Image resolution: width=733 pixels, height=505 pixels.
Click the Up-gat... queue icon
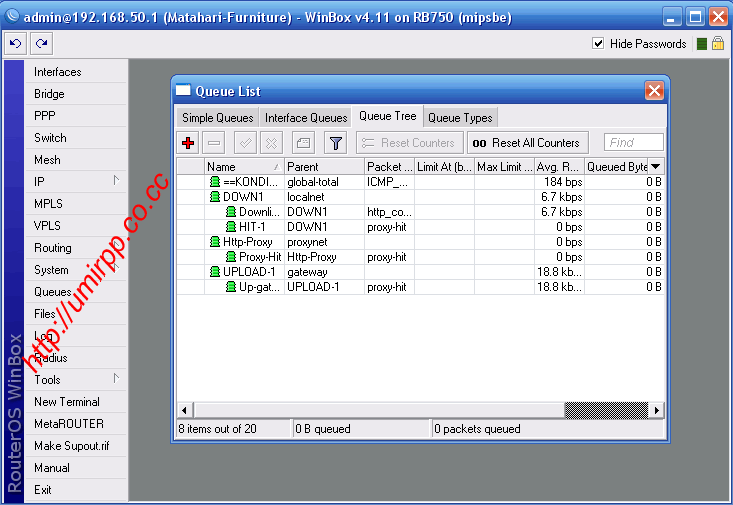230,286
